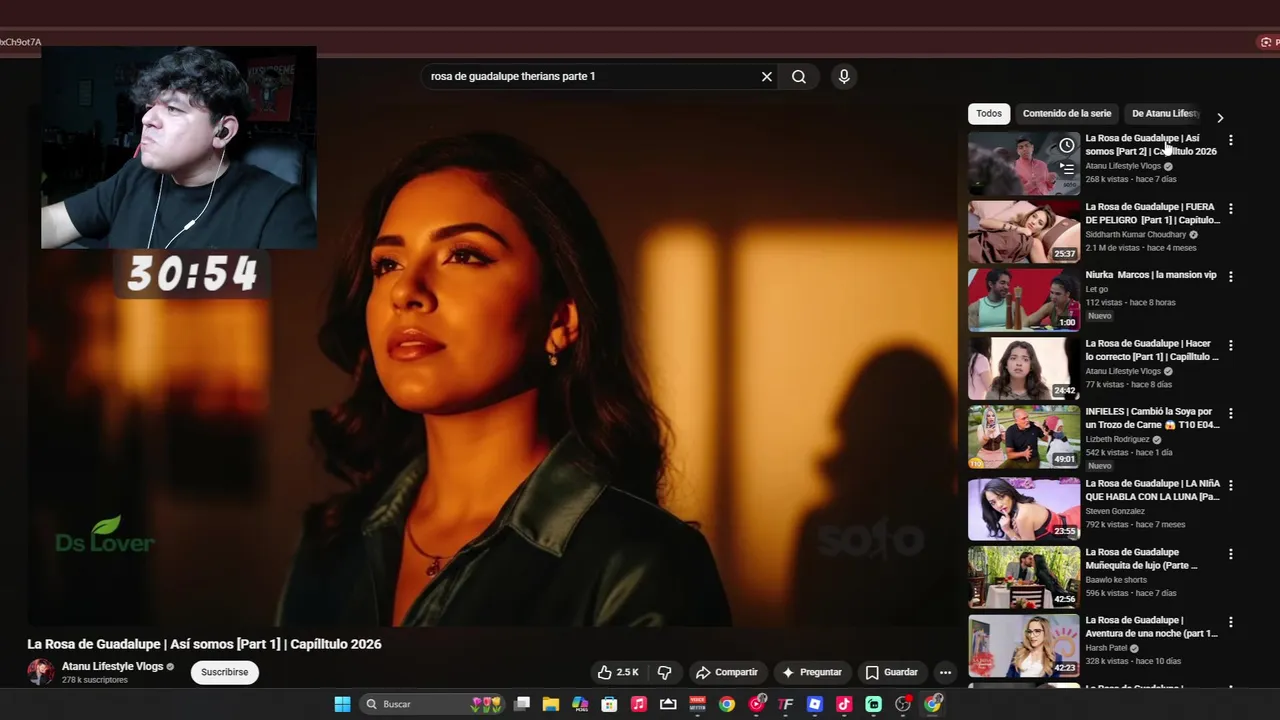Select the Contenido de la serie chip
The width and height of the screenshot is (1280, 720).
1067,113
